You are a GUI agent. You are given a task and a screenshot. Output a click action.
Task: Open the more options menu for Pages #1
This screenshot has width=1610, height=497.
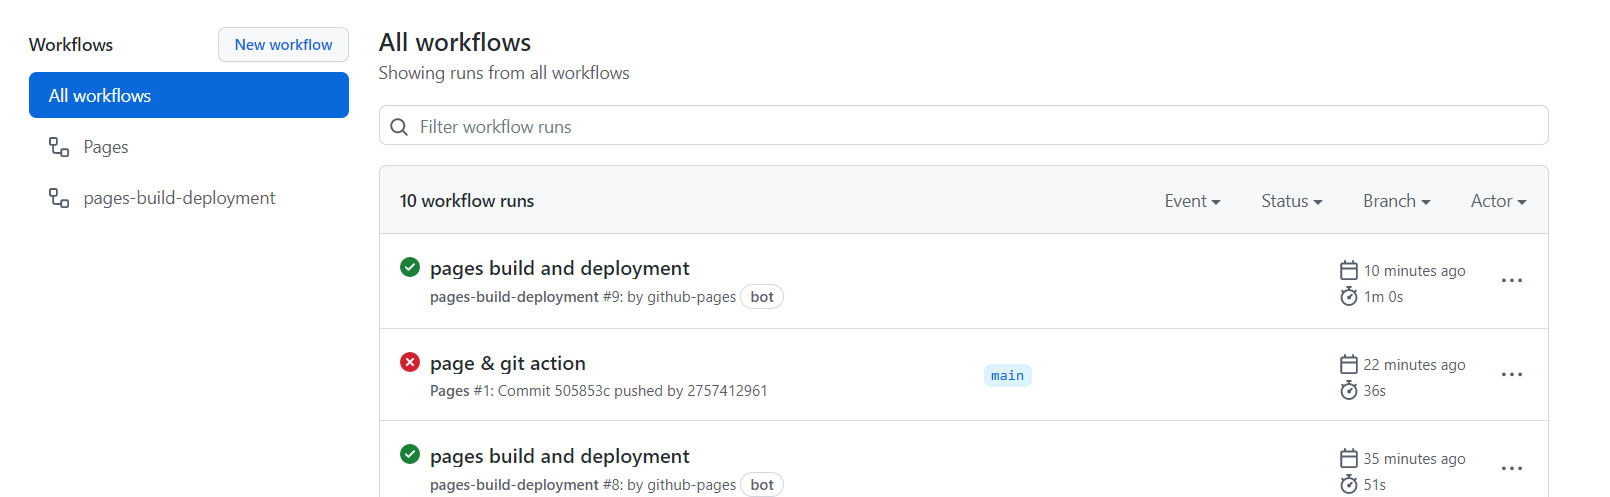[1512, 374]
